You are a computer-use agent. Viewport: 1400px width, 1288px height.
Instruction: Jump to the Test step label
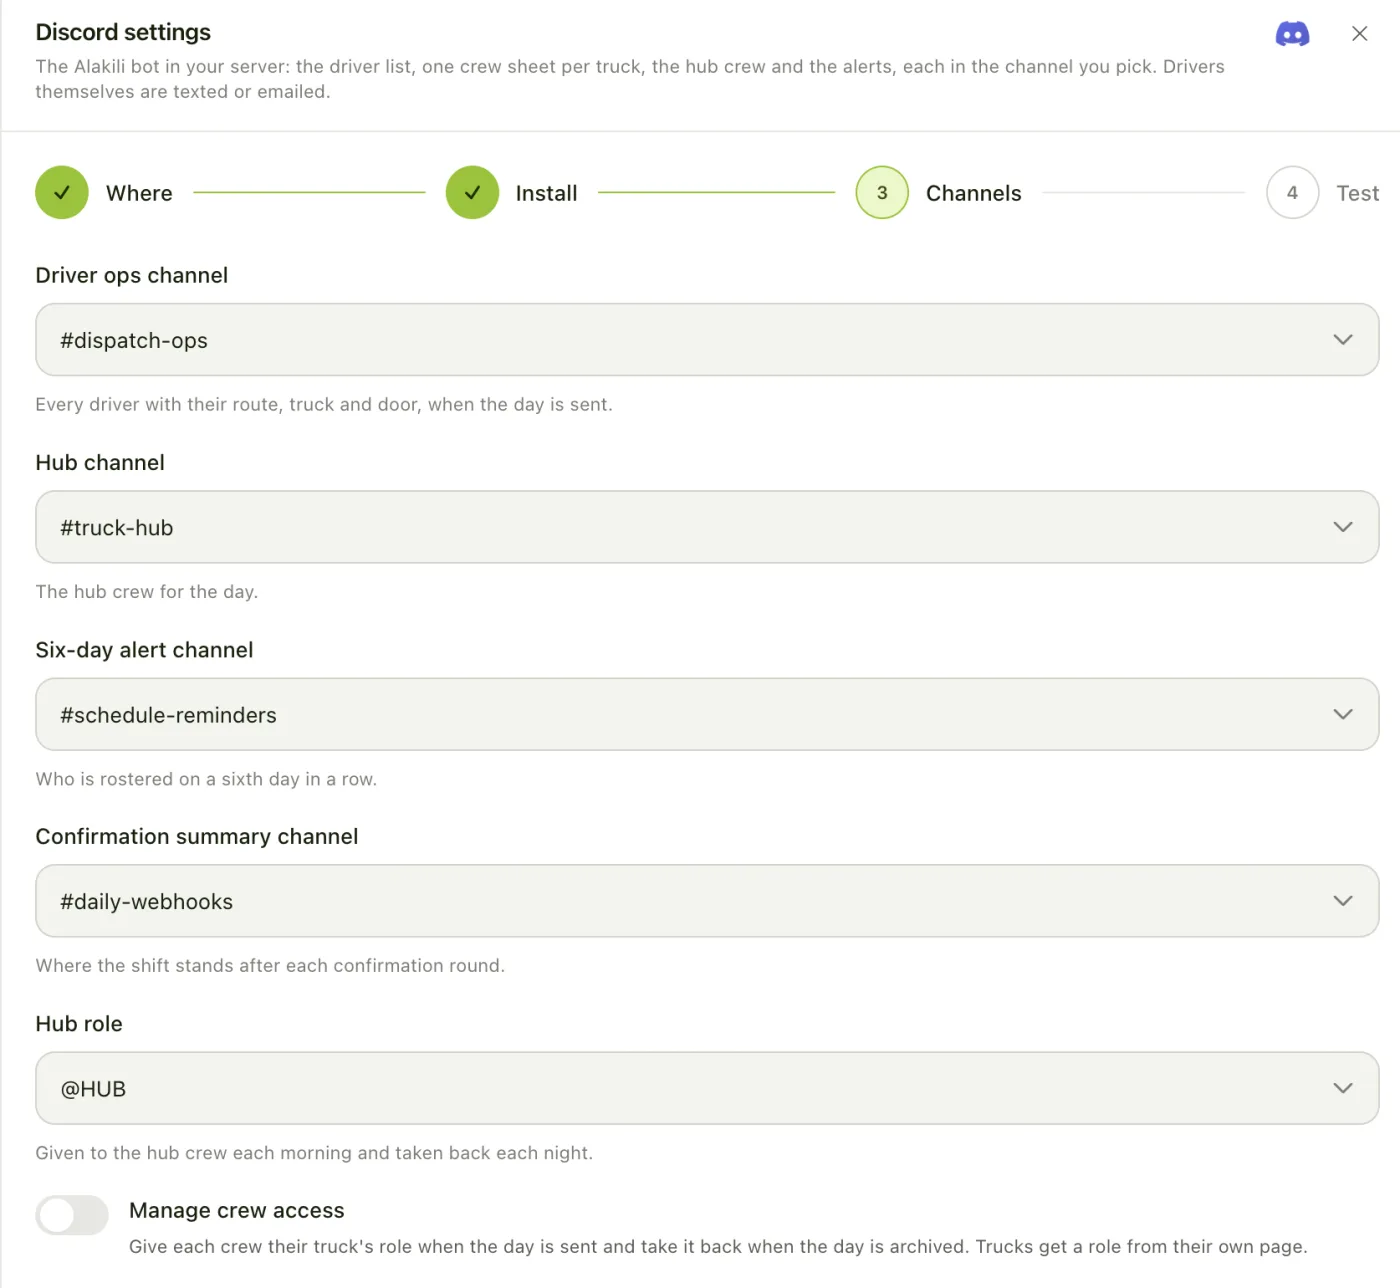(1358, 193)
